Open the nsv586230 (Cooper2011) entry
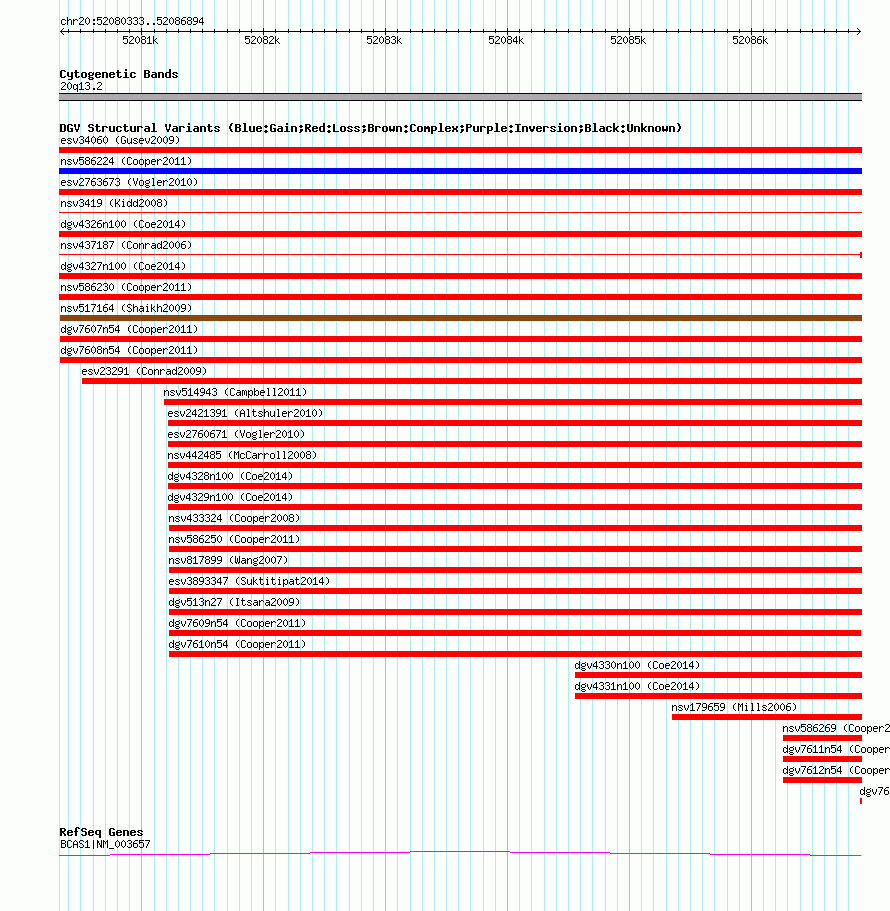The image size is (890, 911). point(125,286)
